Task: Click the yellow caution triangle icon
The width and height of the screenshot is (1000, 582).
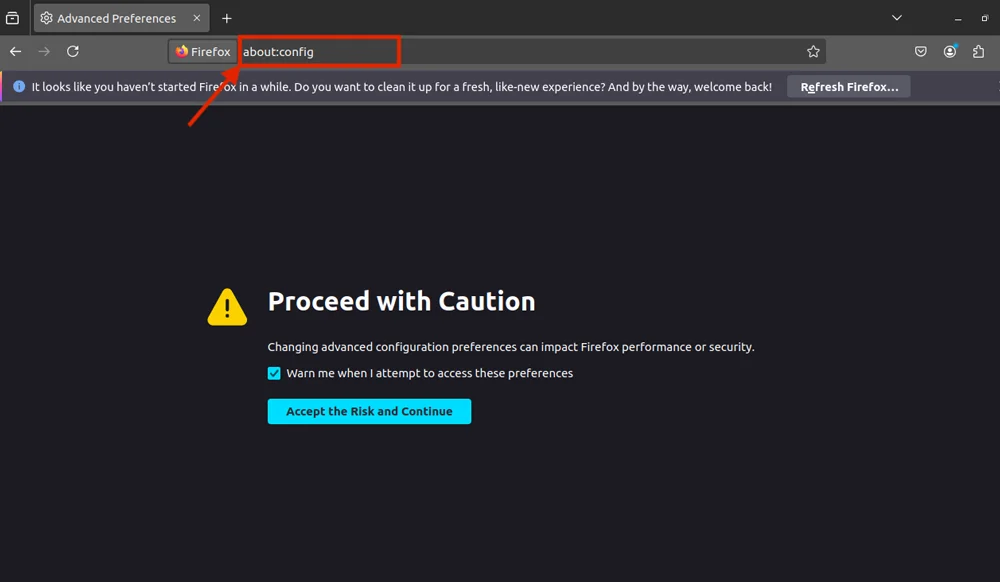Action: [227, 307]
